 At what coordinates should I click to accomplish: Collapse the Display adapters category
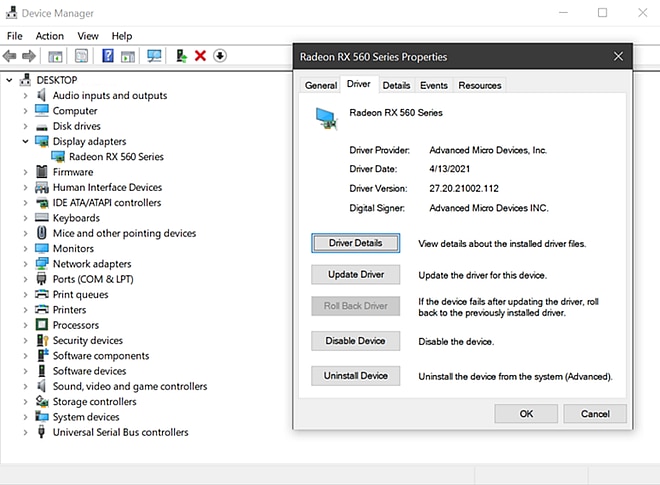25,141
